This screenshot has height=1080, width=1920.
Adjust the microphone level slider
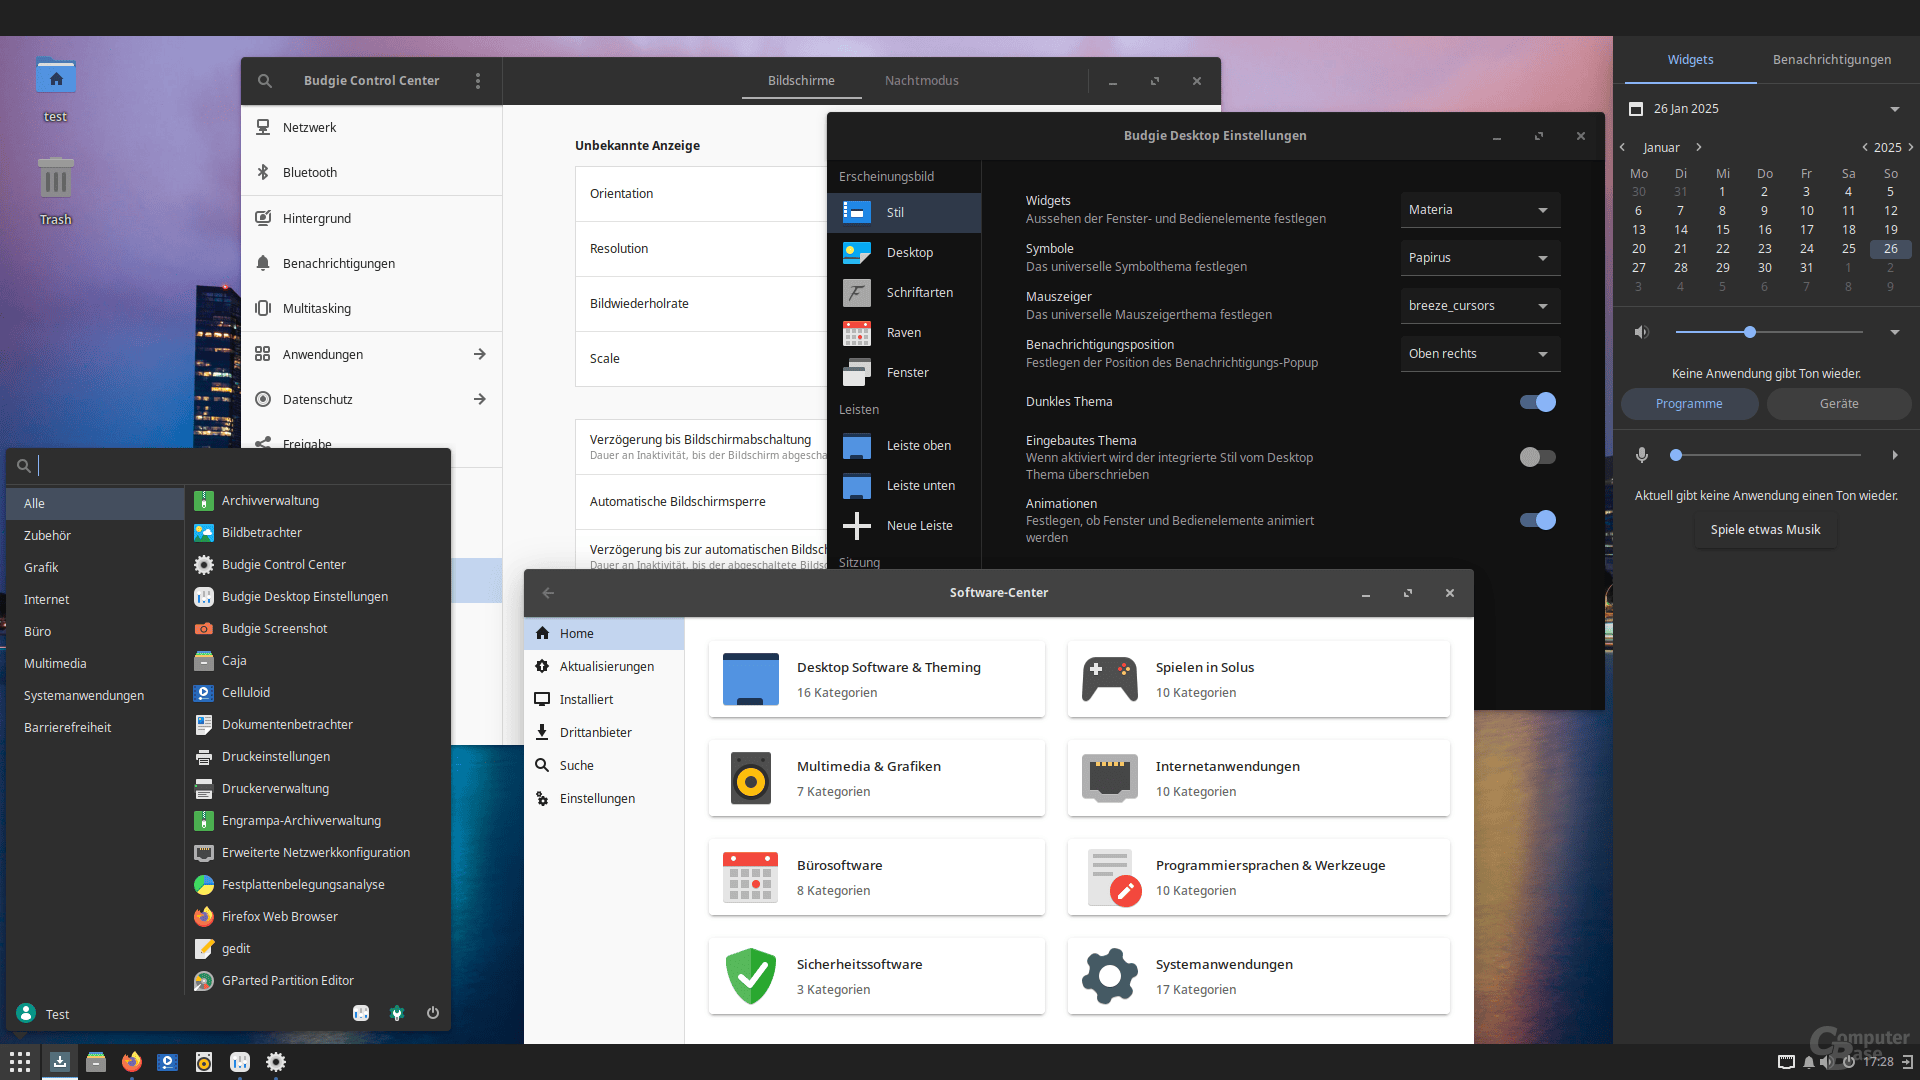click(1766, 455)
